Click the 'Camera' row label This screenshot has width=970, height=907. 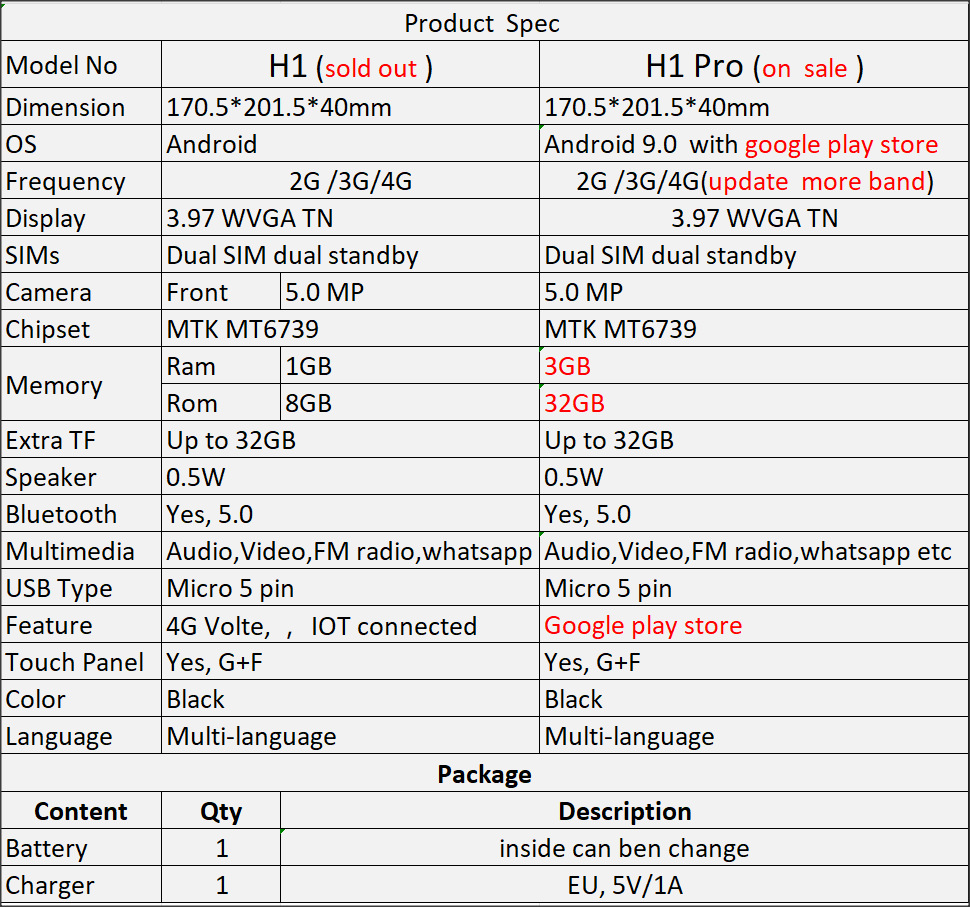[x=81, y=291]
